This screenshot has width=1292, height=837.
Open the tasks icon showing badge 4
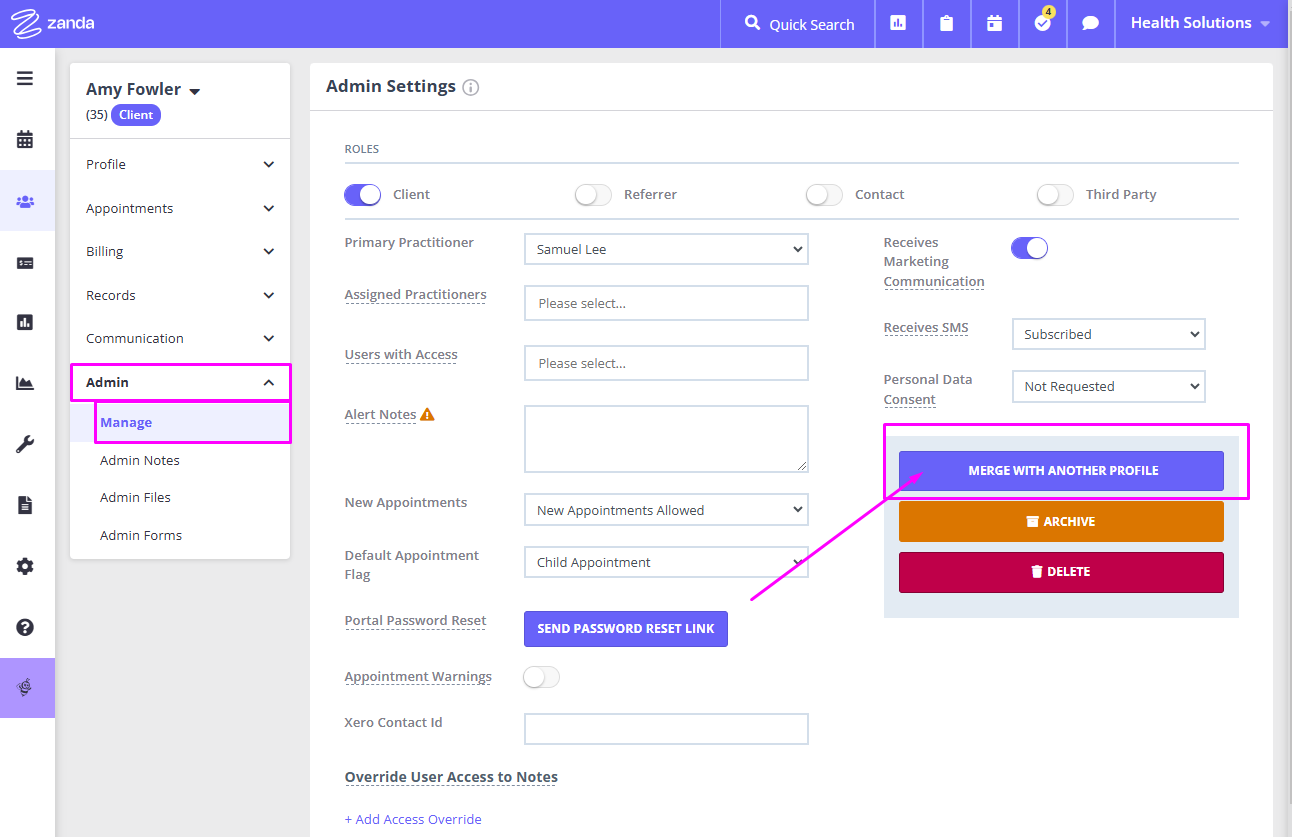coord(1042,23)
